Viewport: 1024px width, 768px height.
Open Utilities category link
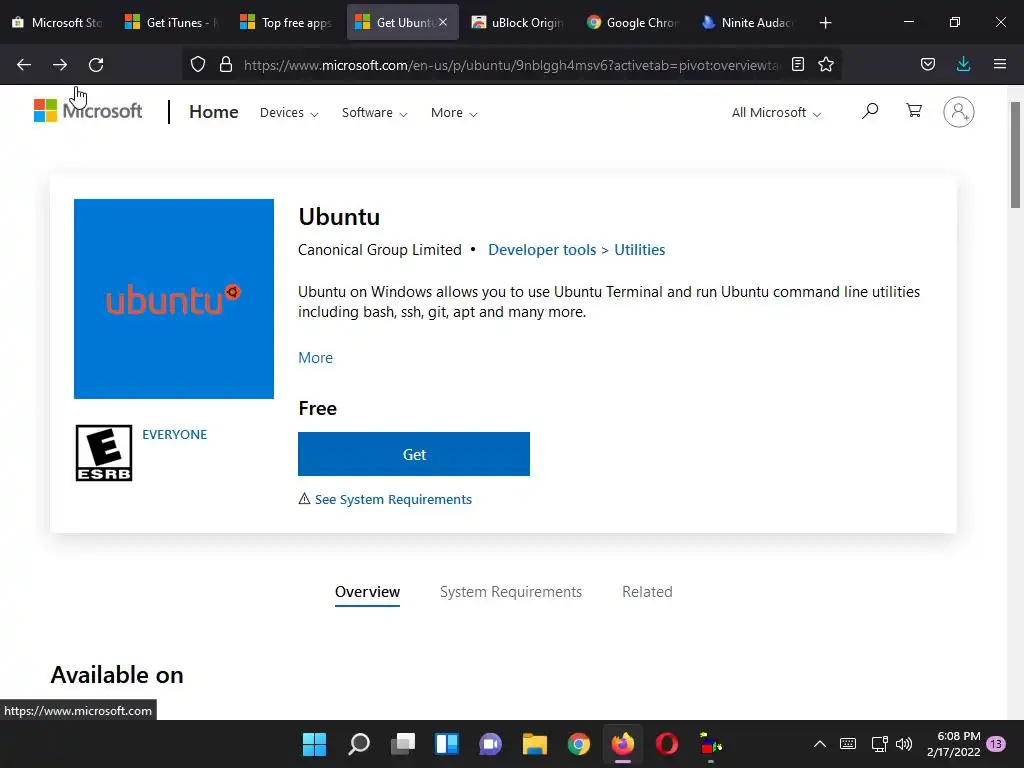point(639,250)
